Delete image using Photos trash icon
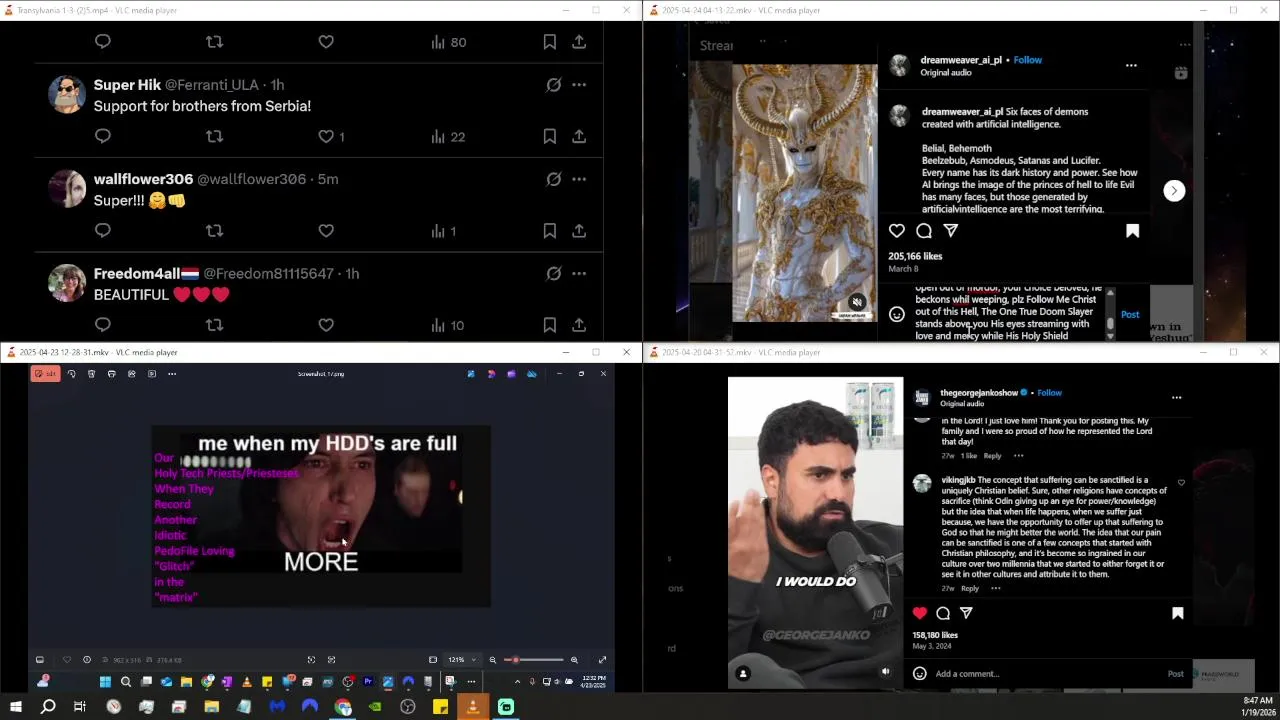 91,374
